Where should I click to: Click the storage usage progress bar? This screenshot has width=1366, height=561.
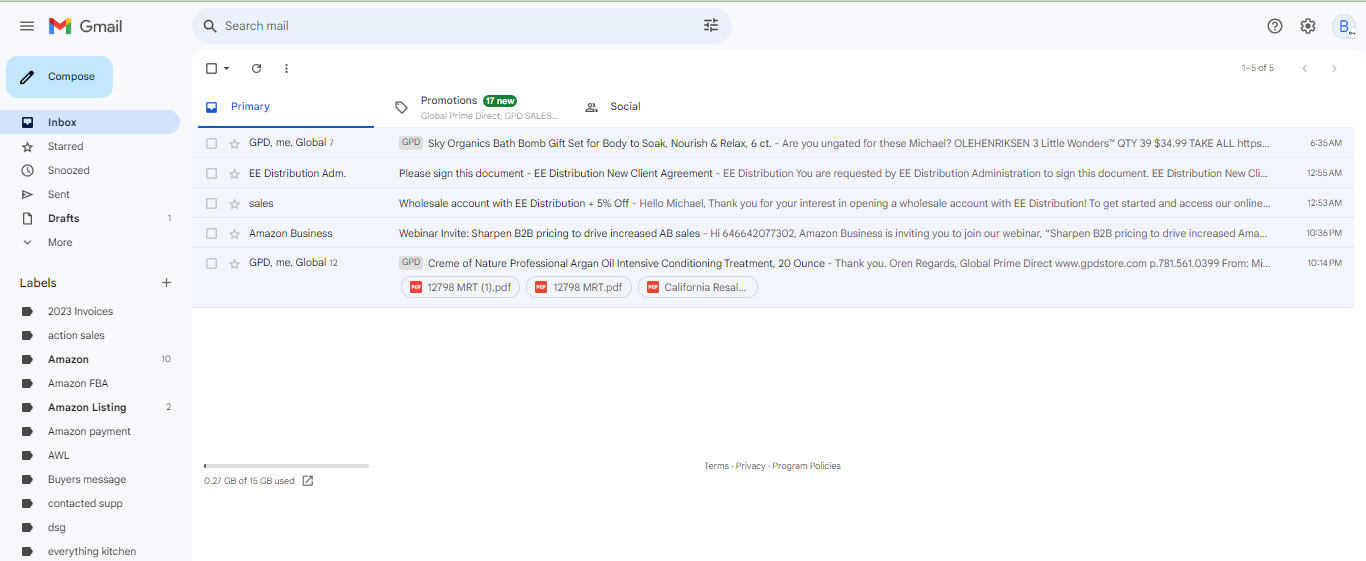point(286,466)
